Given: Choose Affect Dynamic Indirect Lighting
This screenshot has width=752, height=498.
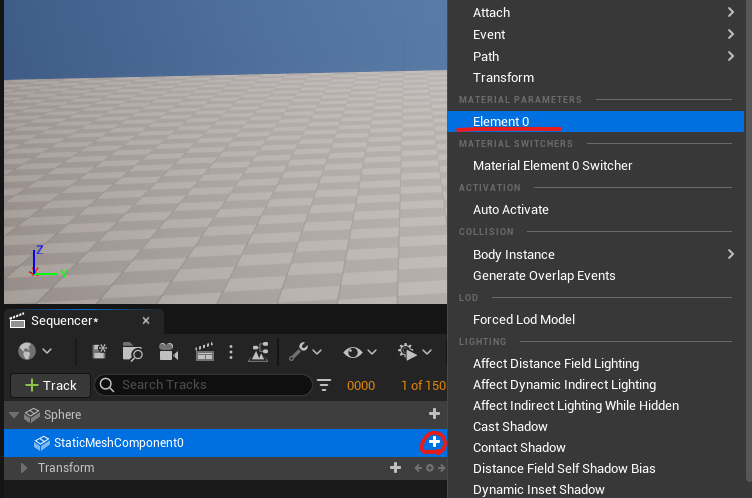Looking at the screenshot, I should pyautogui.click(x=595, y=385).
